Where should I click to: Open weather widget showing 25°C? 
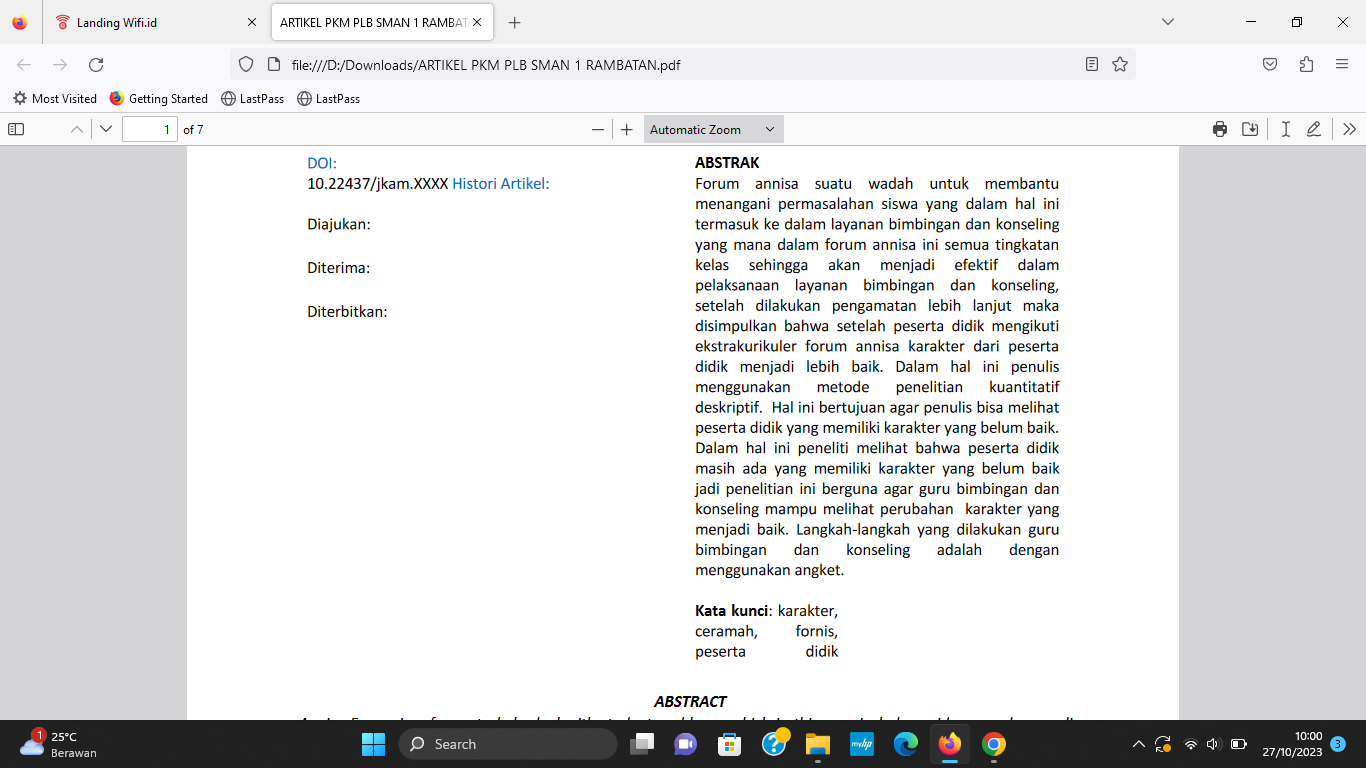click(58, 744)
